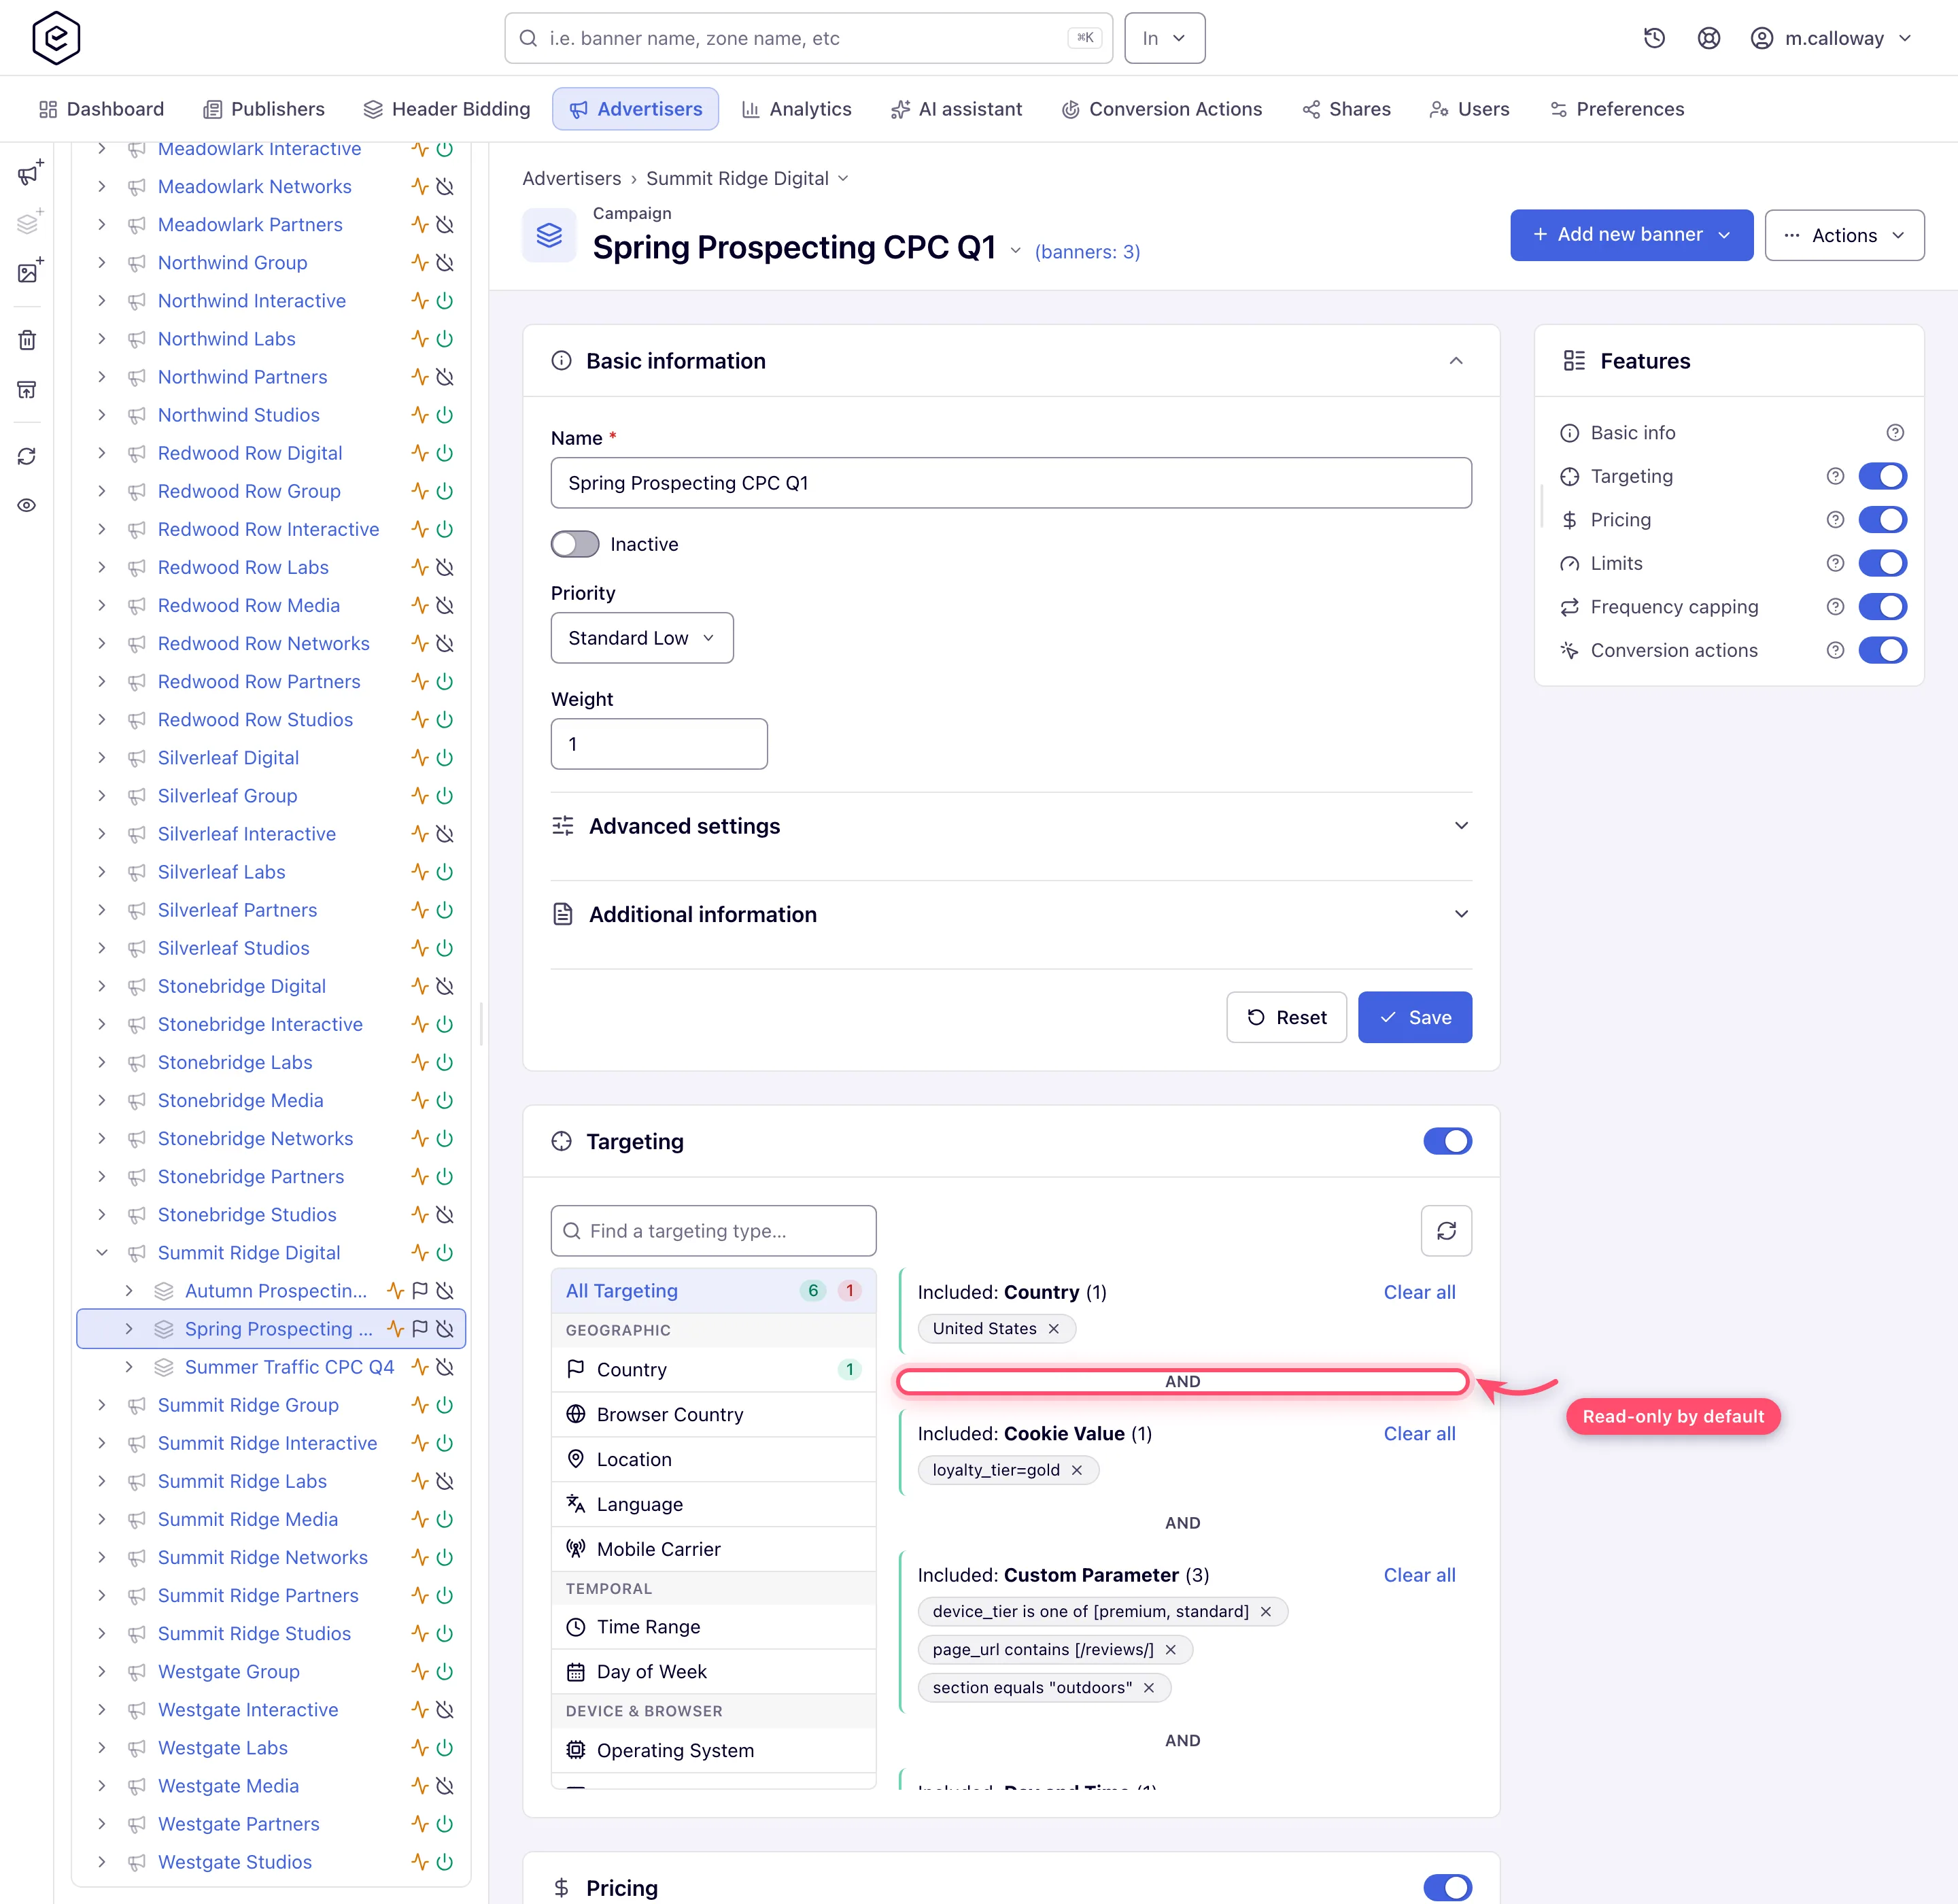The height and width of the screenshot is (1904, 1958).
Task: Expand Additional information section
Action: point(1011,914)
